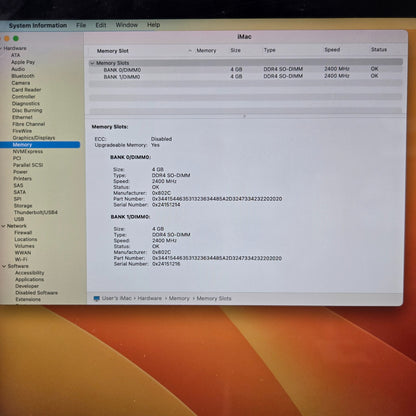Select the BANK 1/DIMM0 row
This screenshot has height=416, width=416.
[245, 76]
